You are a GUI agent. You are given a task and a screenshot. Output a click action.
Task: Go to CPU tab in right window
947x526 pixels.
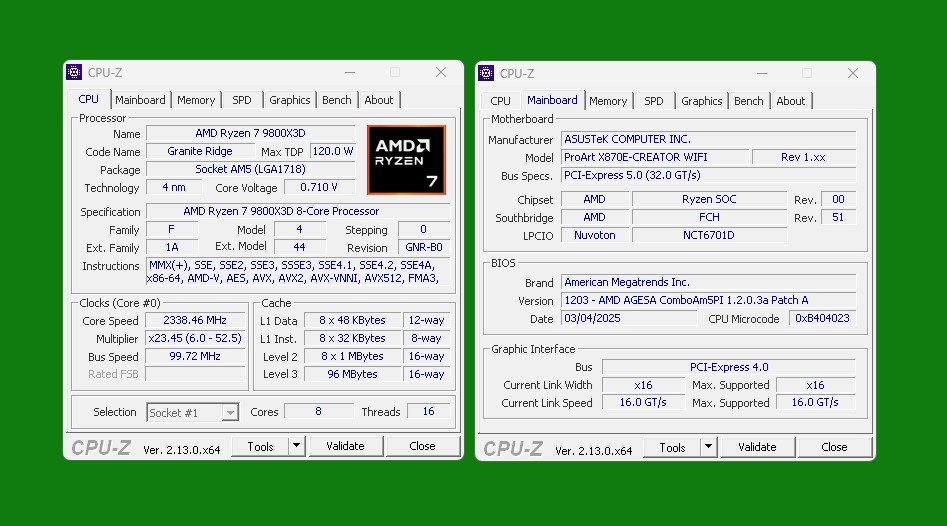(500, 101)
